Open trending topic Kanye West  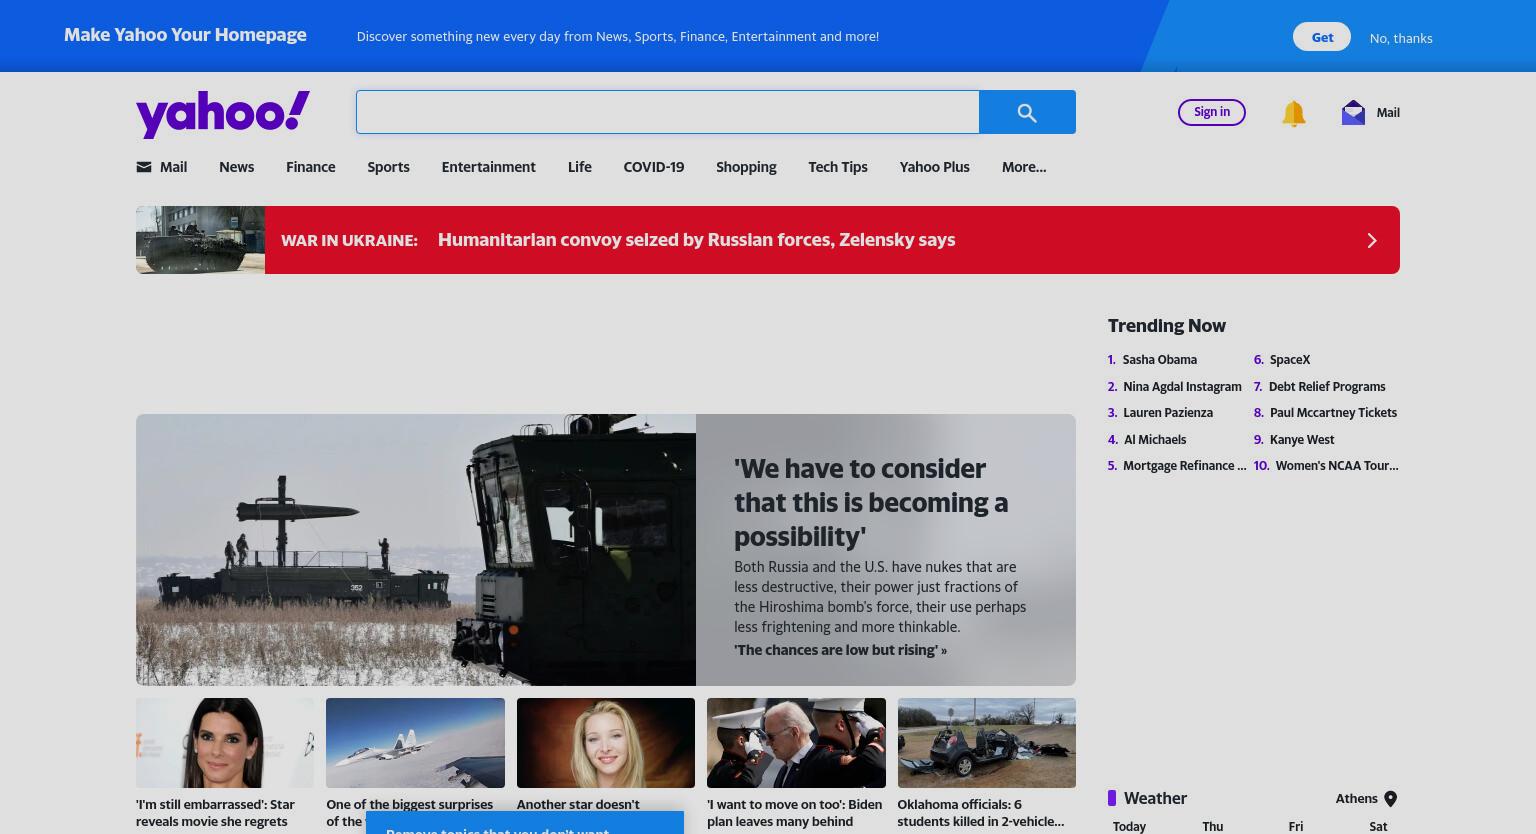[1302, 440]
